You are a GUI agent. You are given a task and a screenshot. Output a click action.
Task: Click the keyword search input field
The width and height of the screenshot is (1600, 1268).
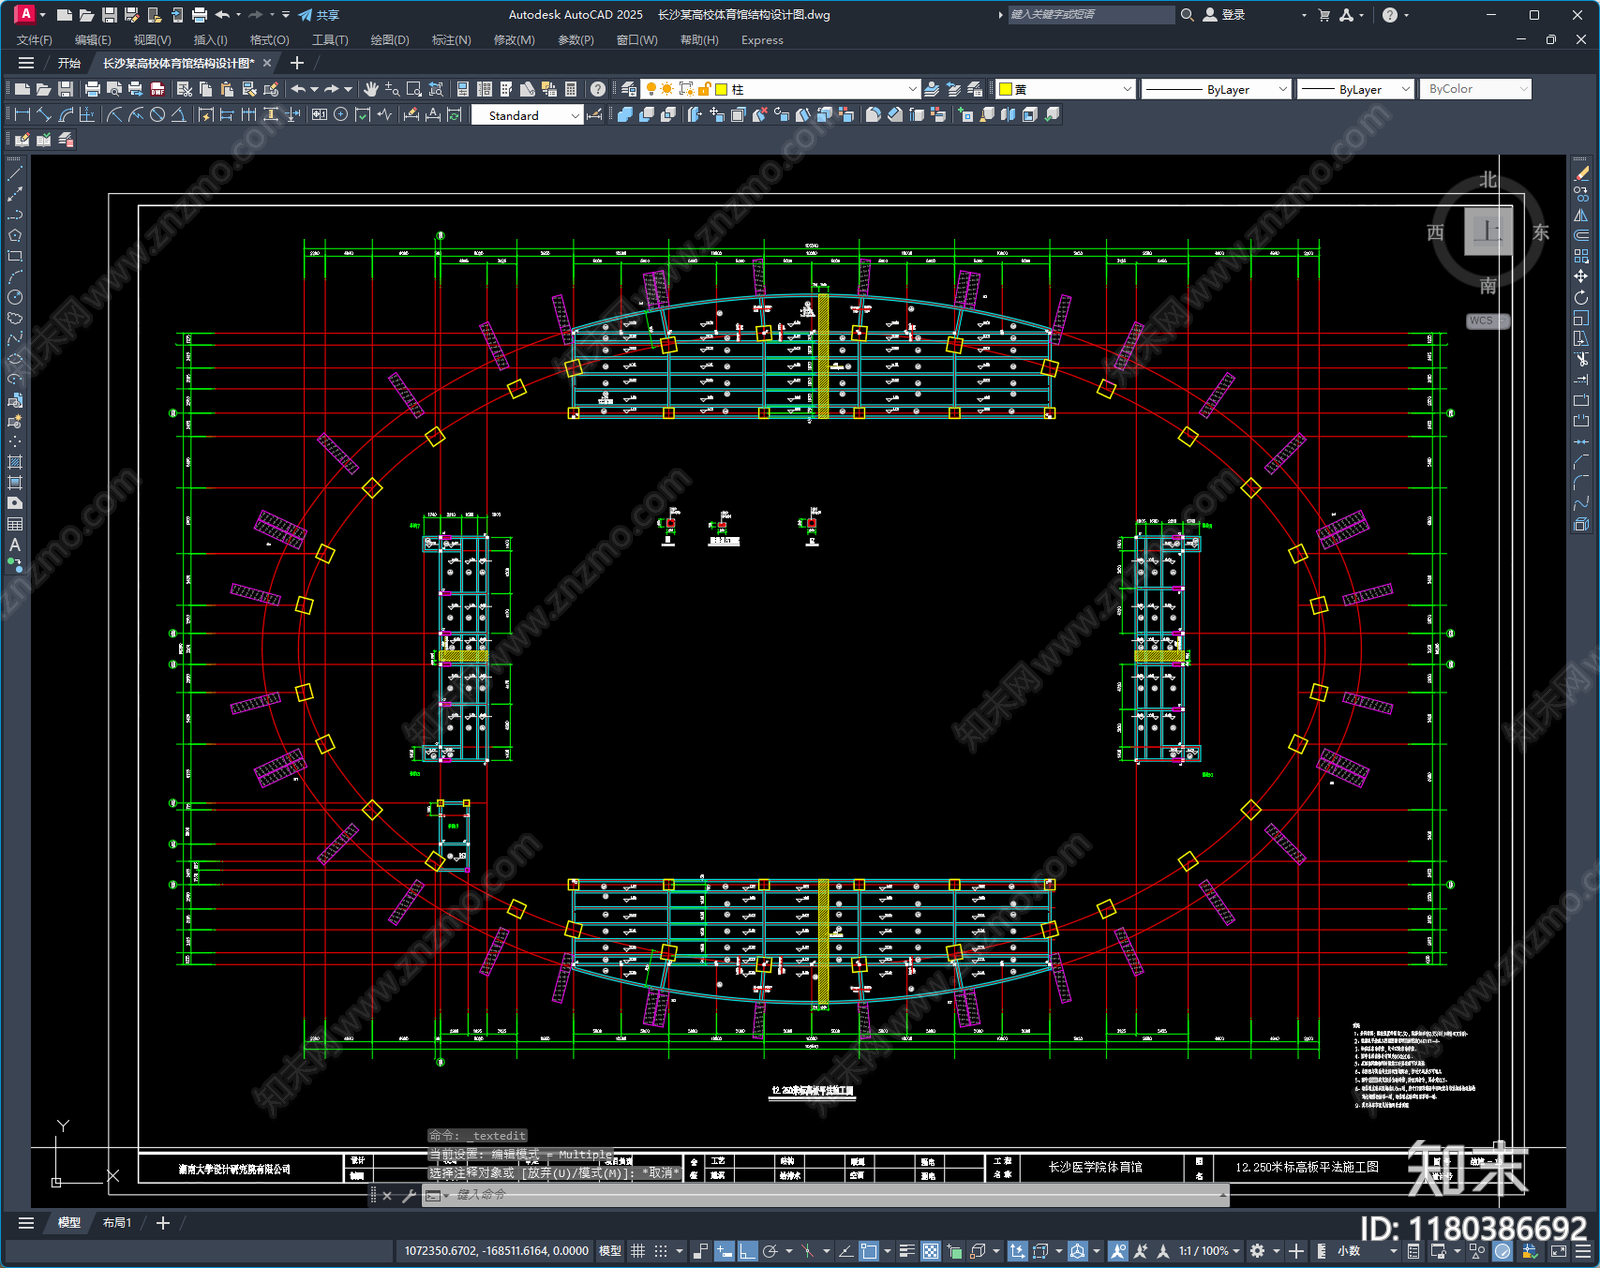pos(1091,15)
